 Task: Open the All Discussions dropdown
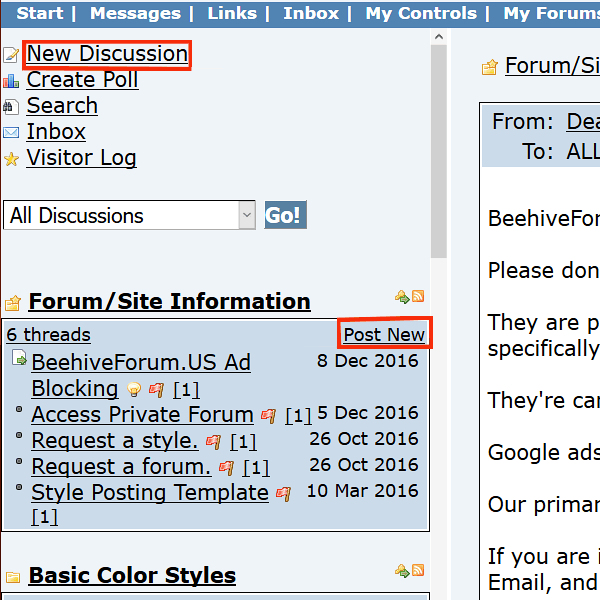129,215
